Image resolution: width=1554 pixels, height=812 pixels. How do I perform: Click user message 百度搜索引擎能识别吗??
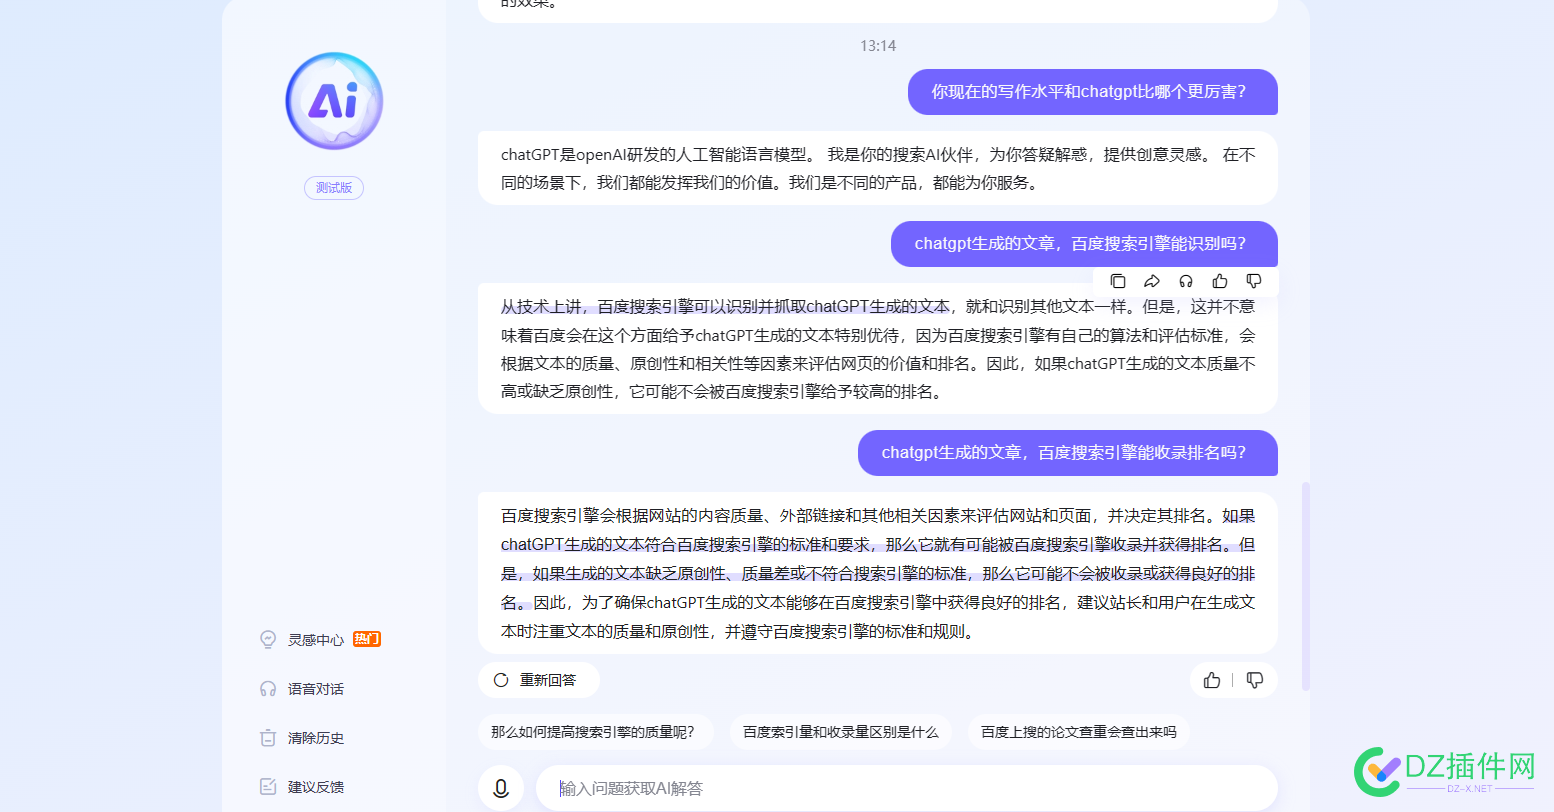pos(1084,244)
